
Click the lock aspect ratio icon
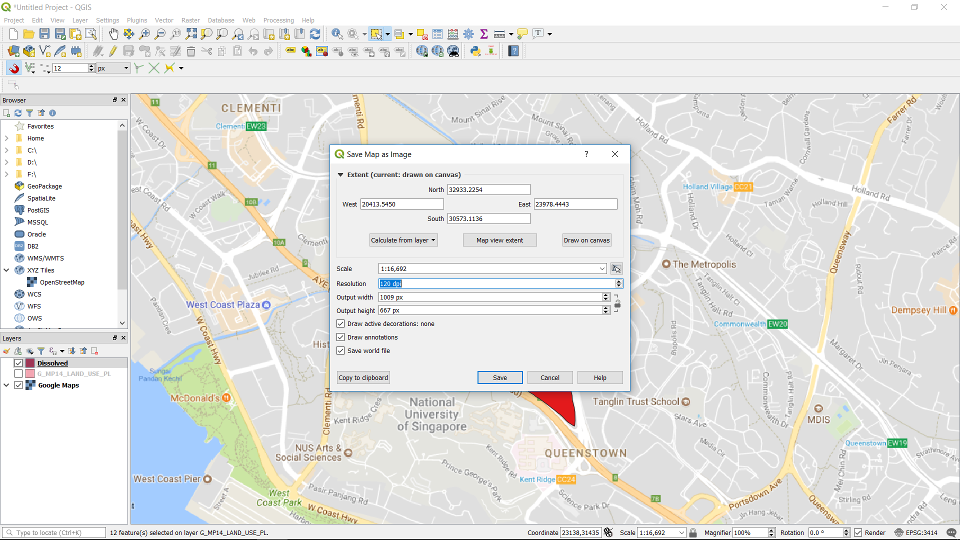616,303
